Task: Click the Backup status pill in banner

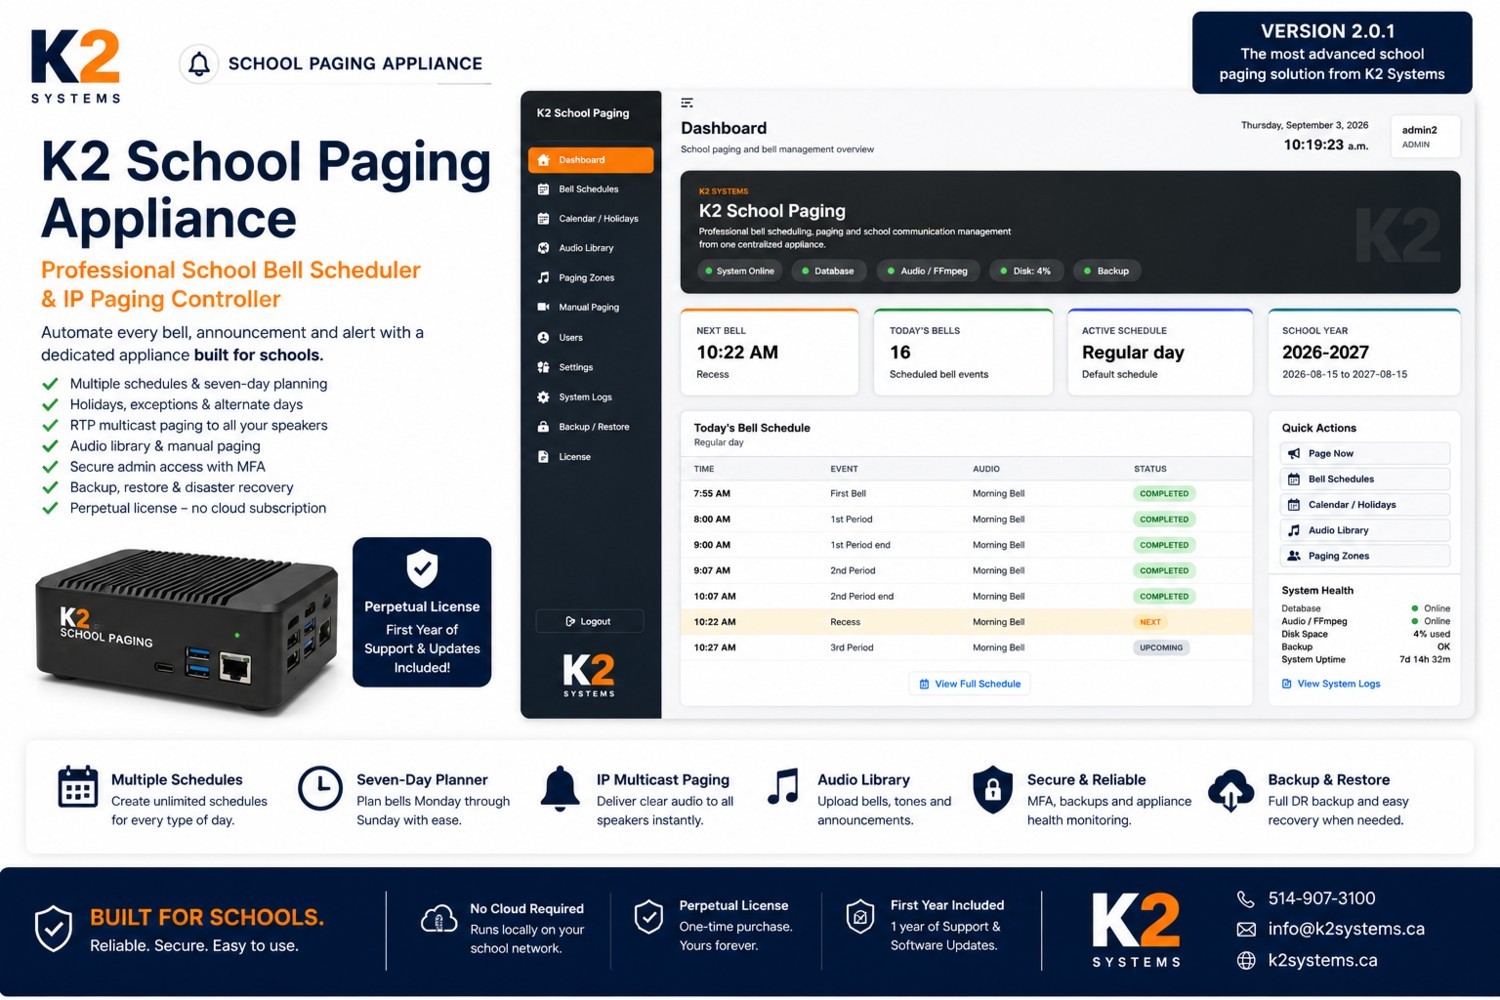Action: point(1107,271)
